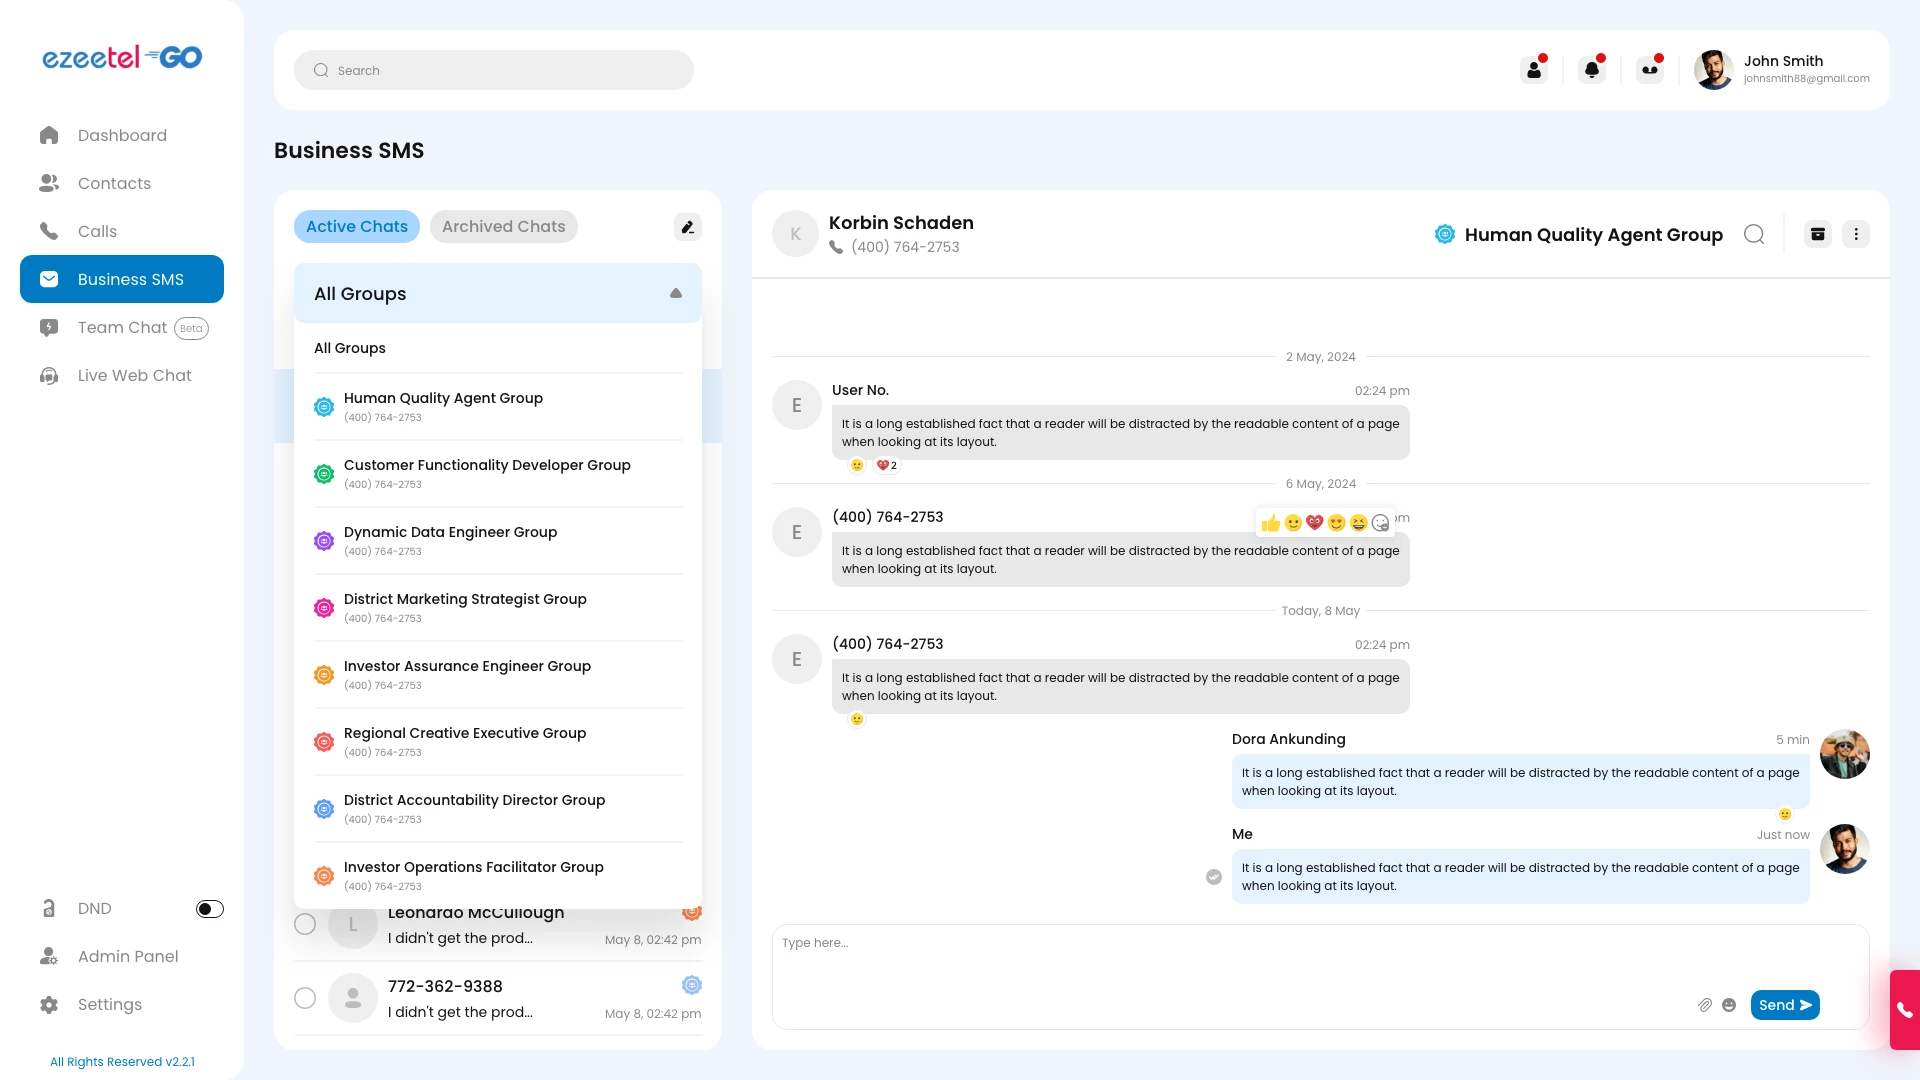Open contact requests icon in top bar
The width and height of the screenshot is (1920, 1080).
(x=1534, y=69)
